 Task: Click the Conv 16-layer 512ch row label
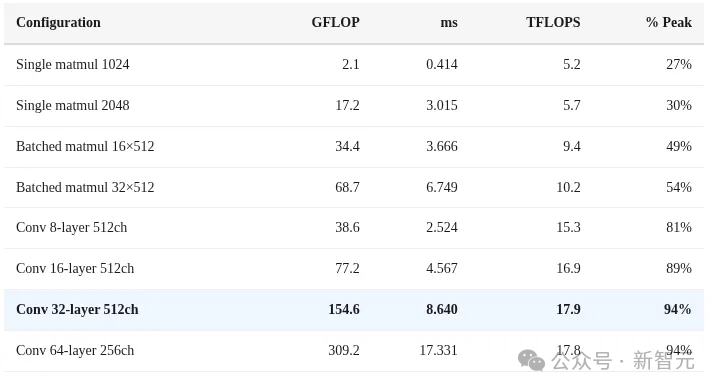coord(75,269)
